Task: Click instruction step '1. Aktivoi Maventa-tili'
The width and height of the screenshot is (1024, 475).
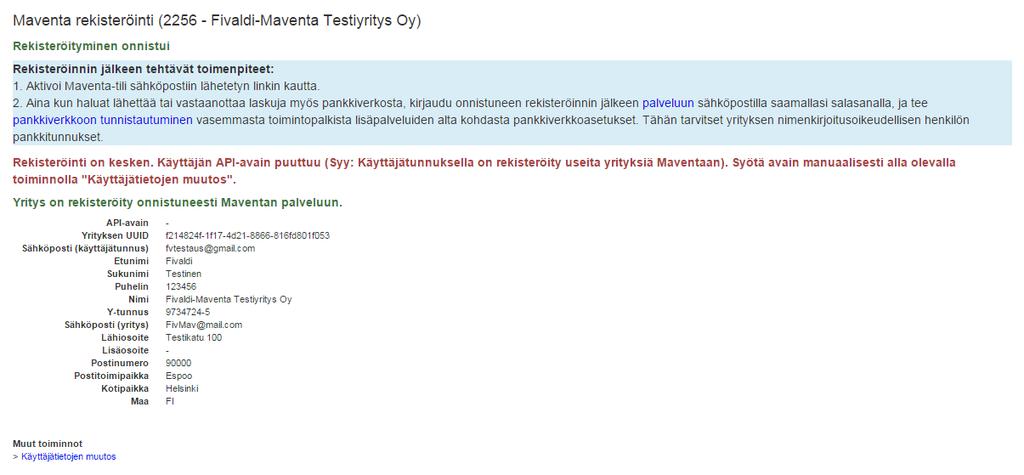Action: point(167,86)
